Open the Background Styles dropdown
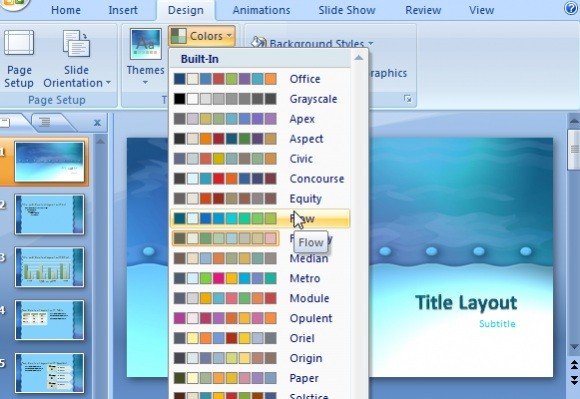Screen dimensions: 580x399 (x=312, y=43)
